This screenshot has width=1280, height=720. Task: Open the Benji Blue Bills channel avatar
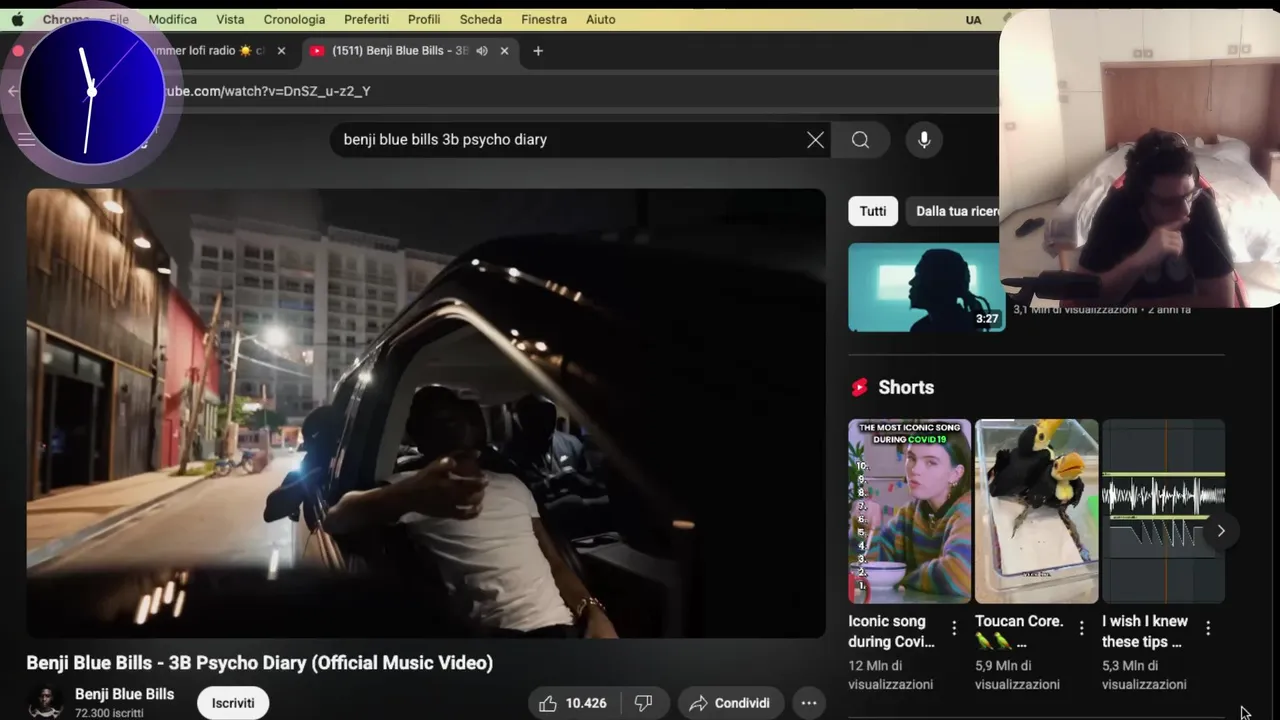click(x=44, y=702)
